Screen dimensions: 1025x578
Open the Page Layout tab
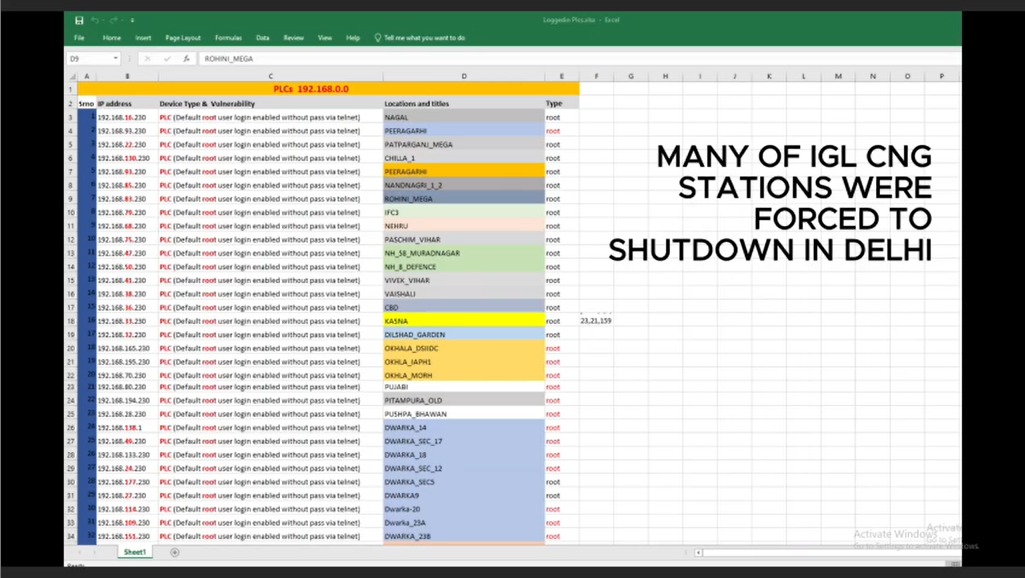pyautogui.click(x=183, y=38)
